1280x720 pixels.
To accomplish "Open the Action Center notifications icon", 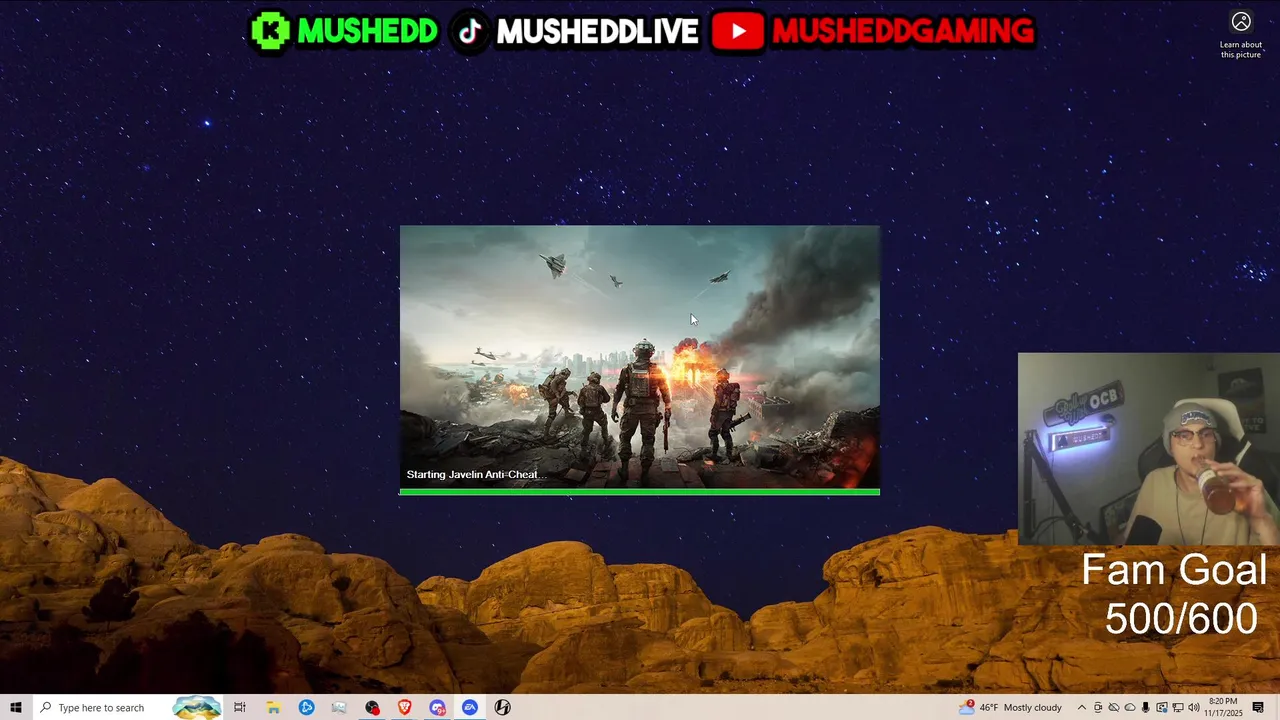I will pyautogui.click(x=1258, y=707).
